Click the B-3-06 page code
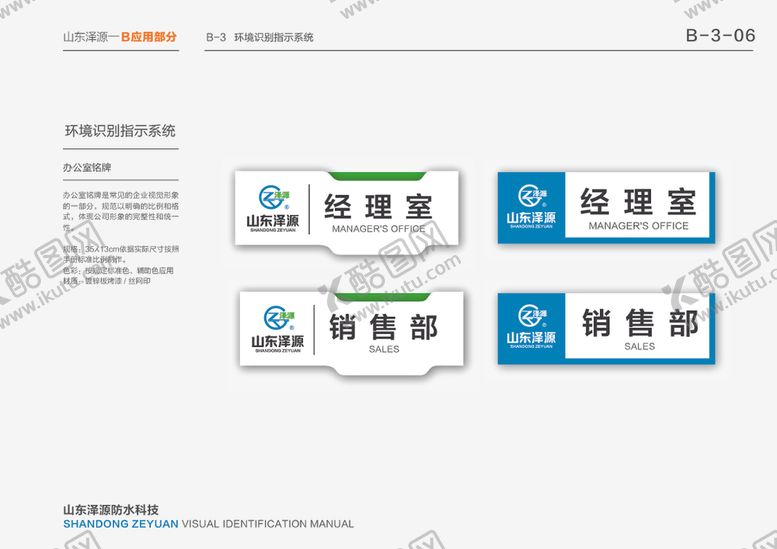The width and height of the screenshot is (777, 549). [721, 35]
